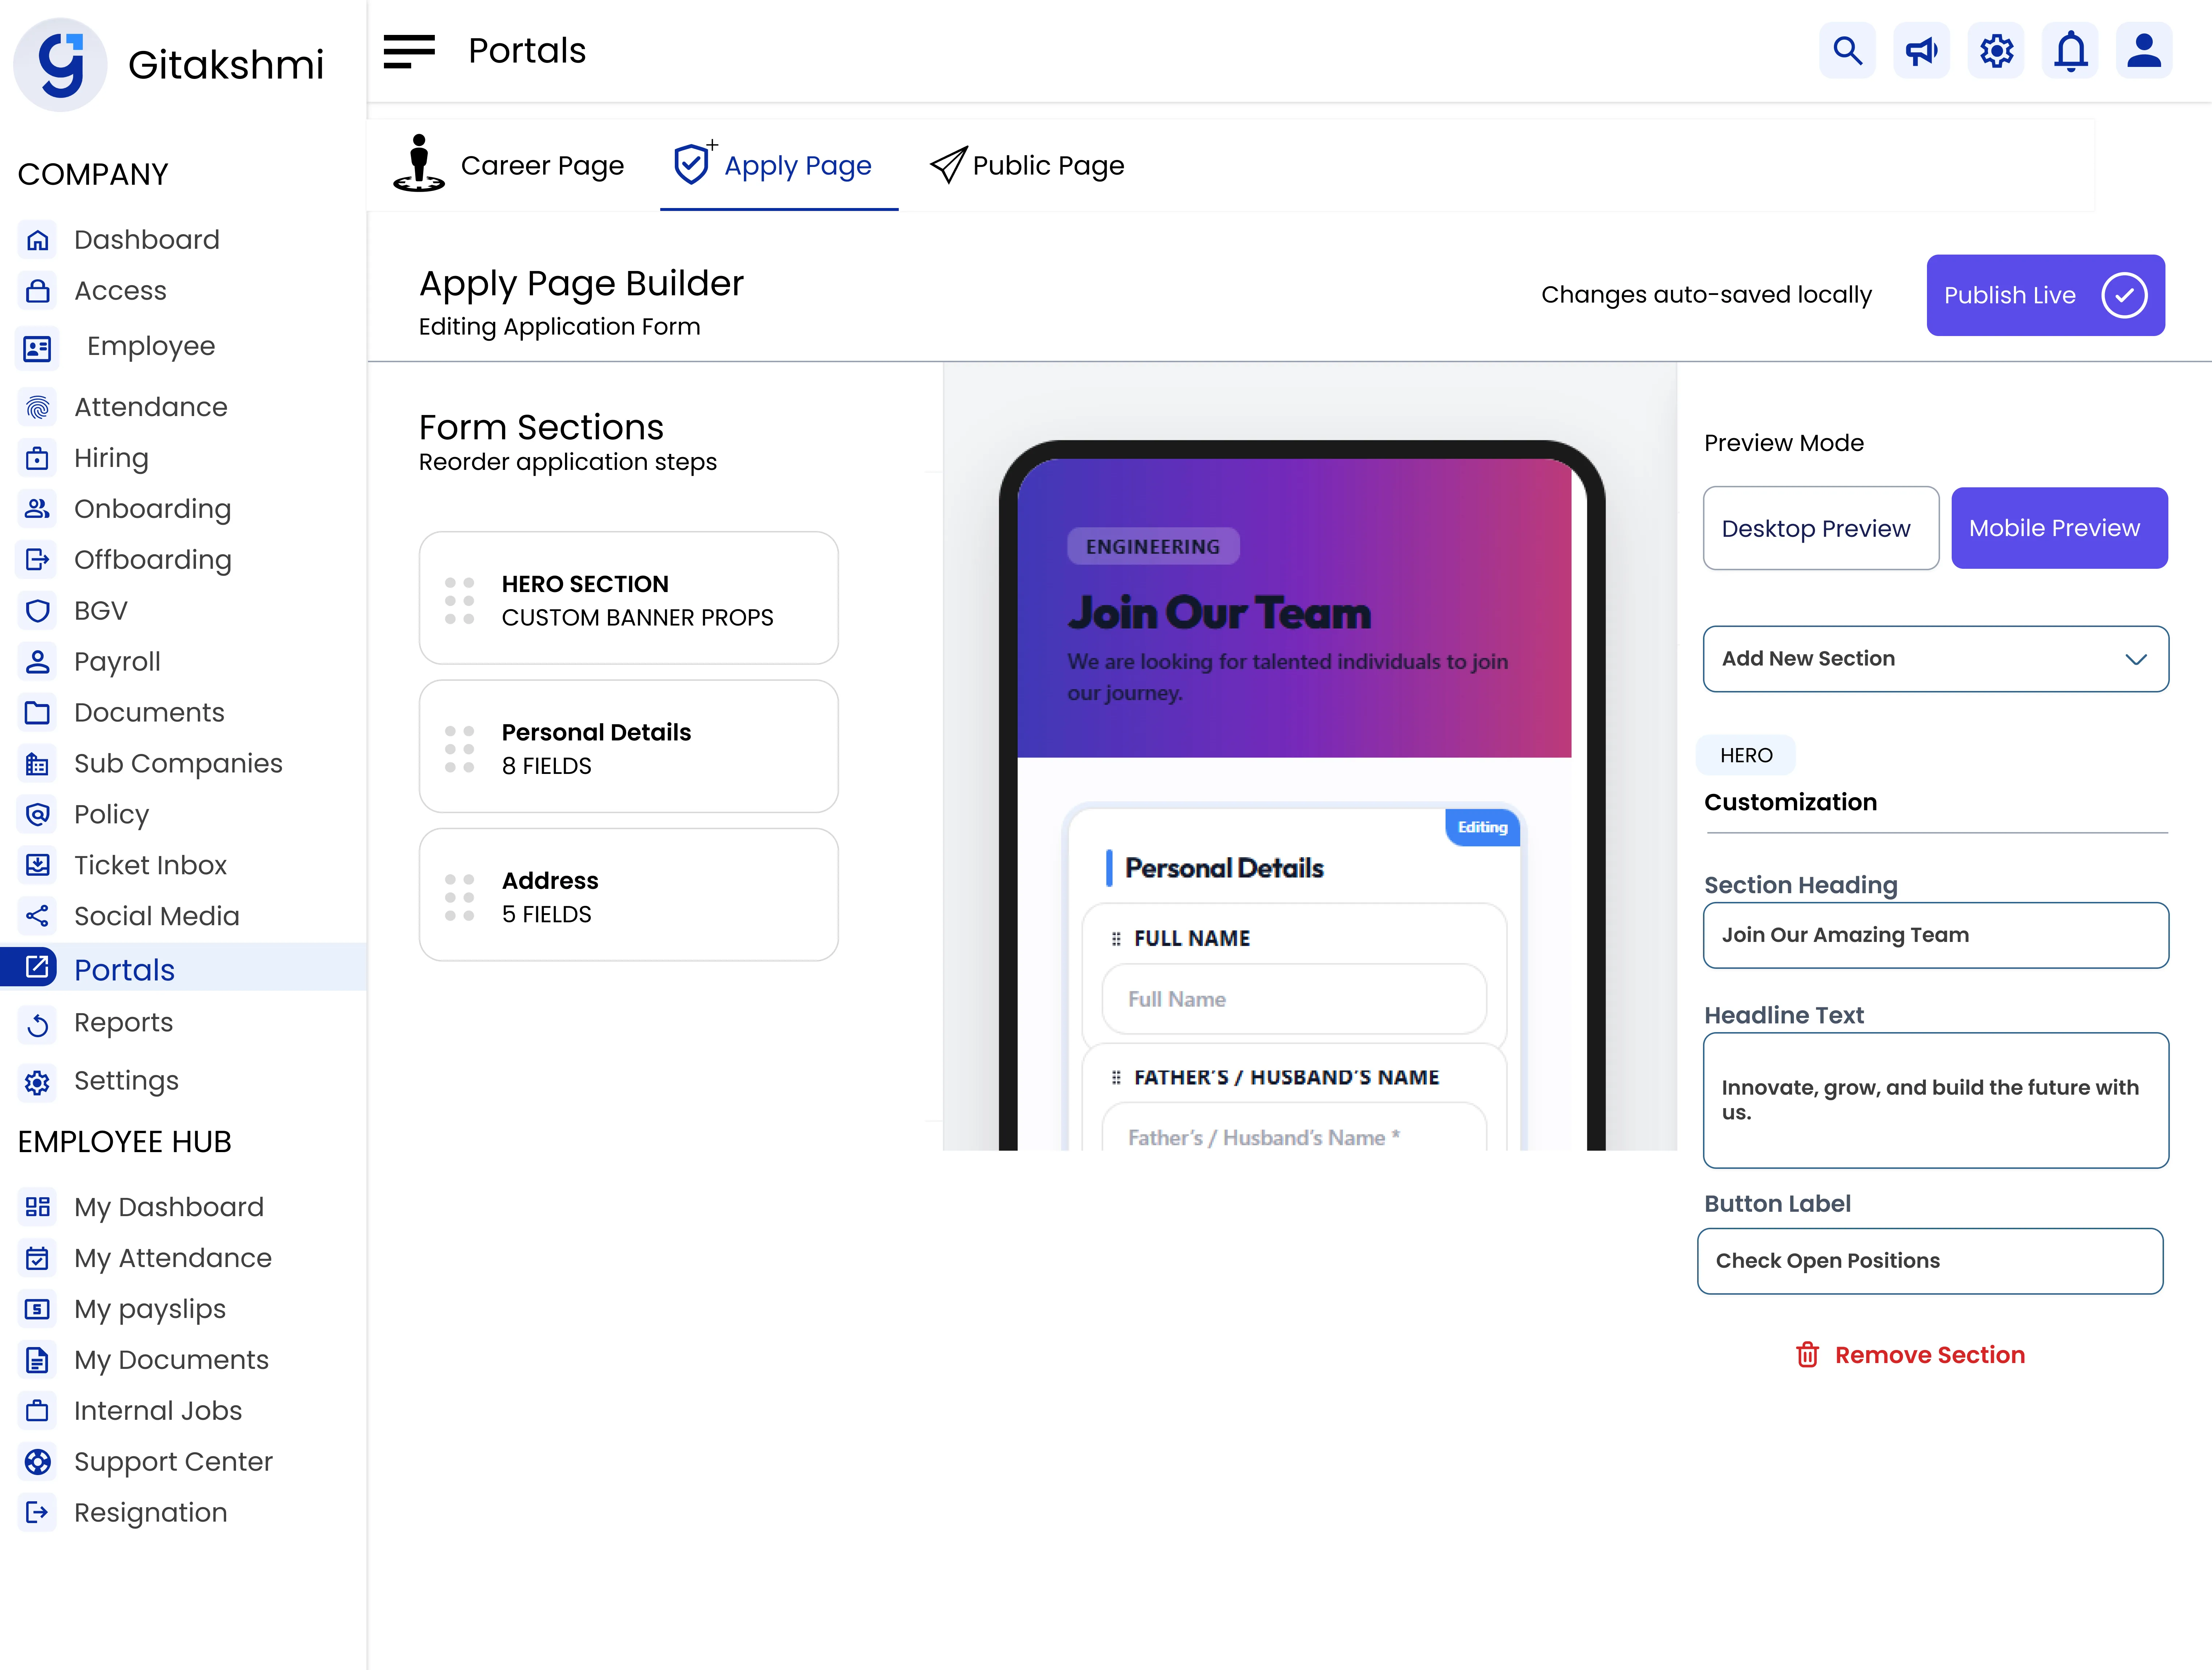Open the settings gear in header
Viewport: 2212px width, 1670px height.
click(1996, 50)
